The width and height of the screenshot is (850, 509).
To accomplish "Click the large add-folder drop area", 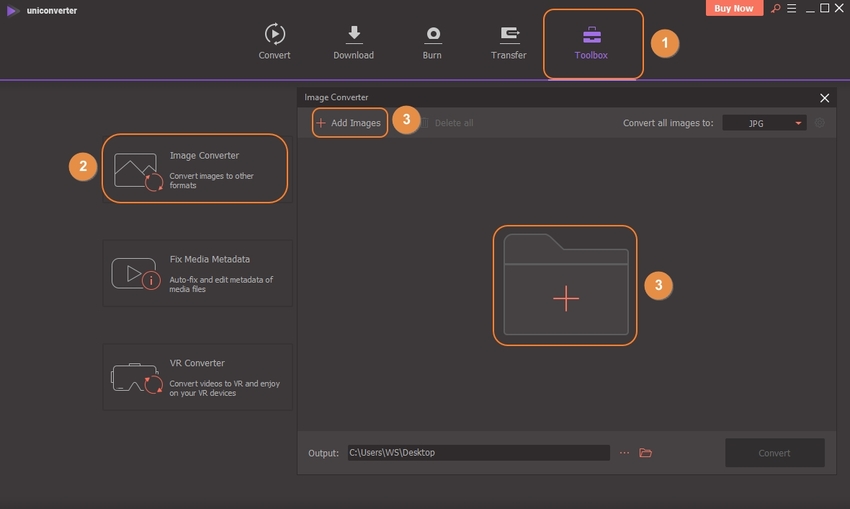I will pyautogui.click(x=565, y=286).
